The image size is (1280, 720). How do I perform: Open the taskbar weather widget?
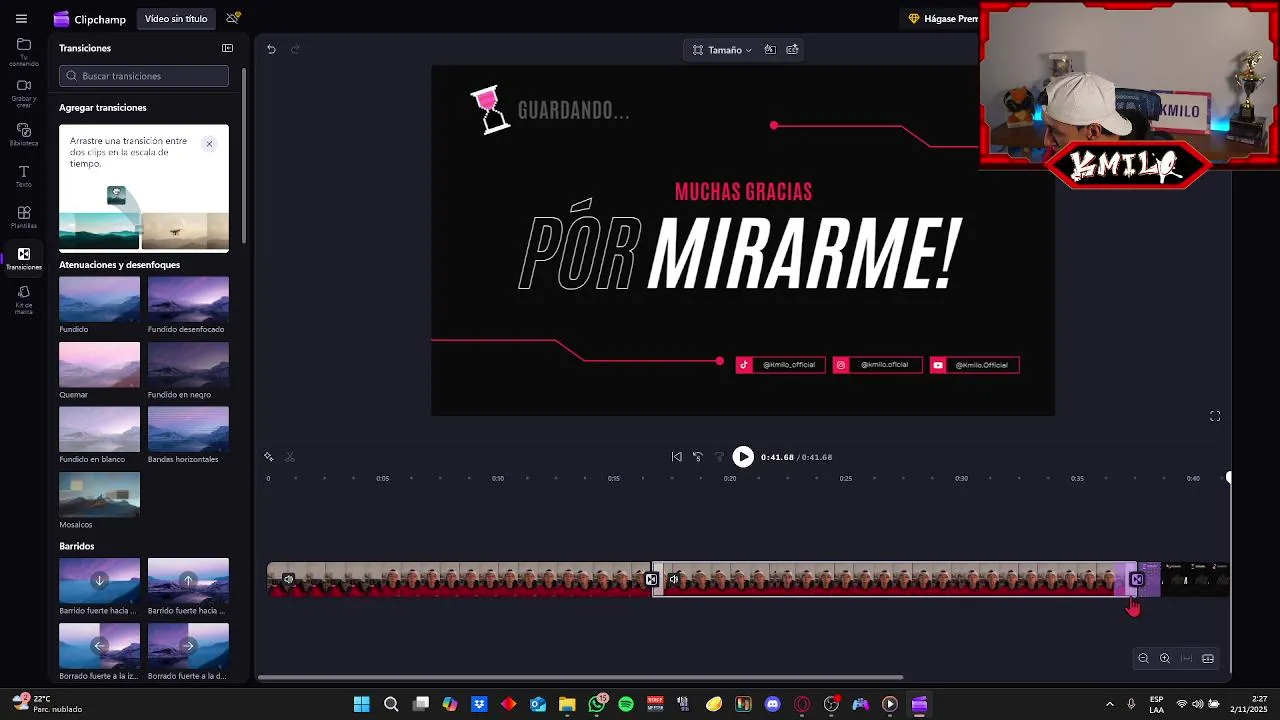46,704
